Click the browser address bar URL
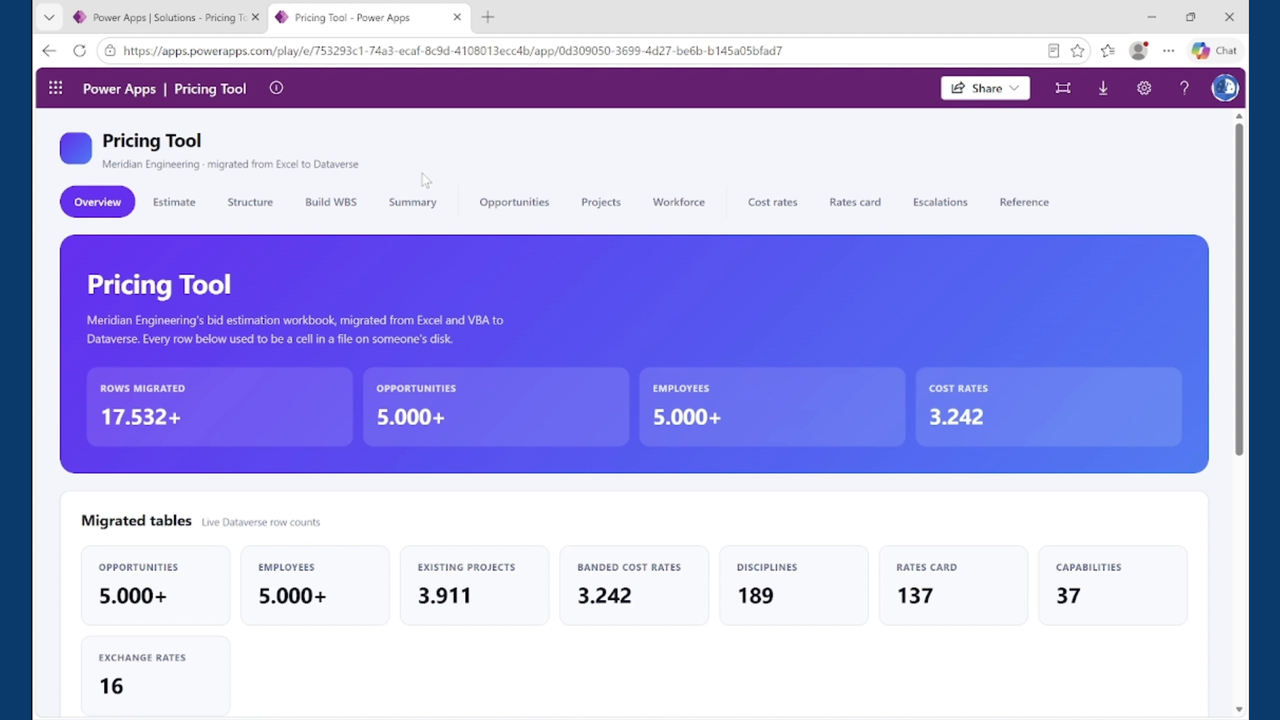 (x=453, y=50)
